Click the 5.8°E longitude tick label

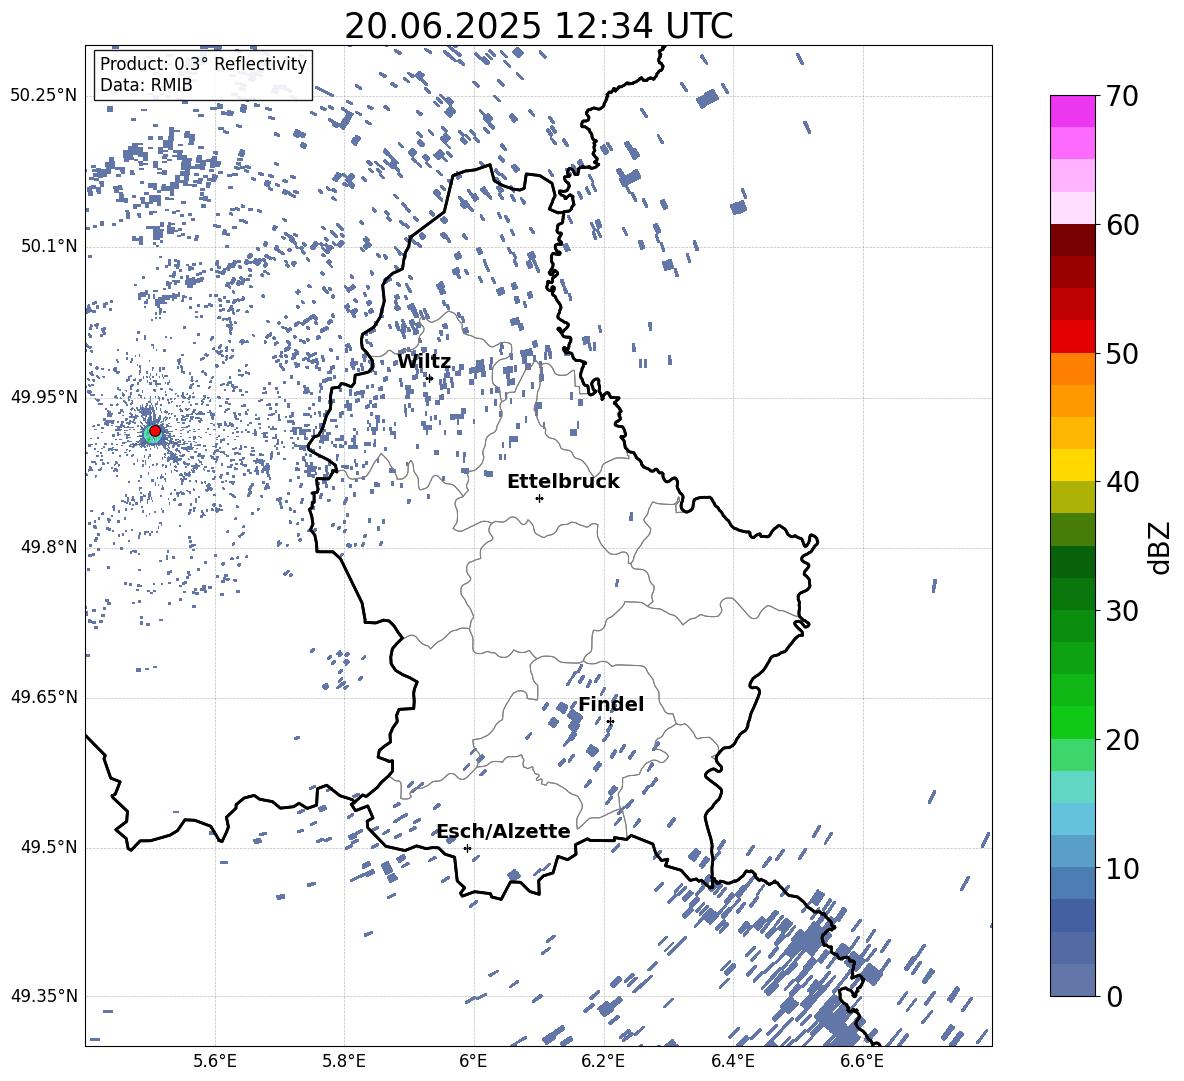344,1061
